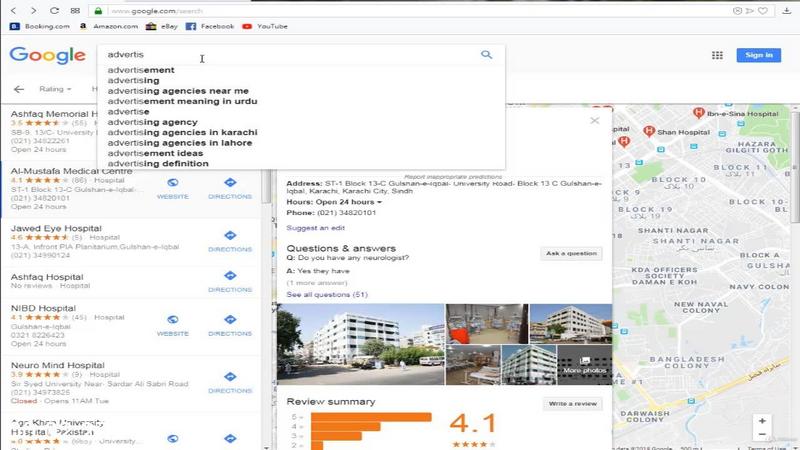This screenshot has height=450, width=800.
Task: Get directions to NIBD Hospital
Action: click(x=230, y=326)
